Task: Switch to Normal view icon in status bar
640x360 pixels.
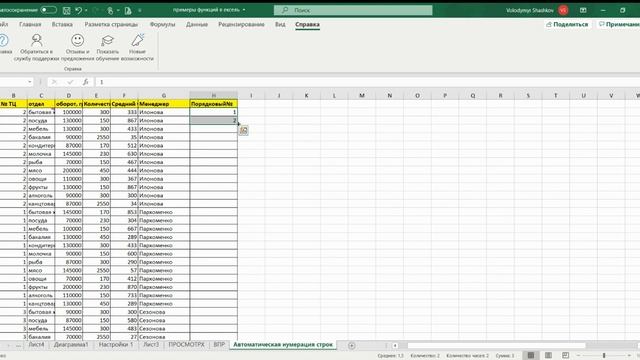Action: click(531, 356)
